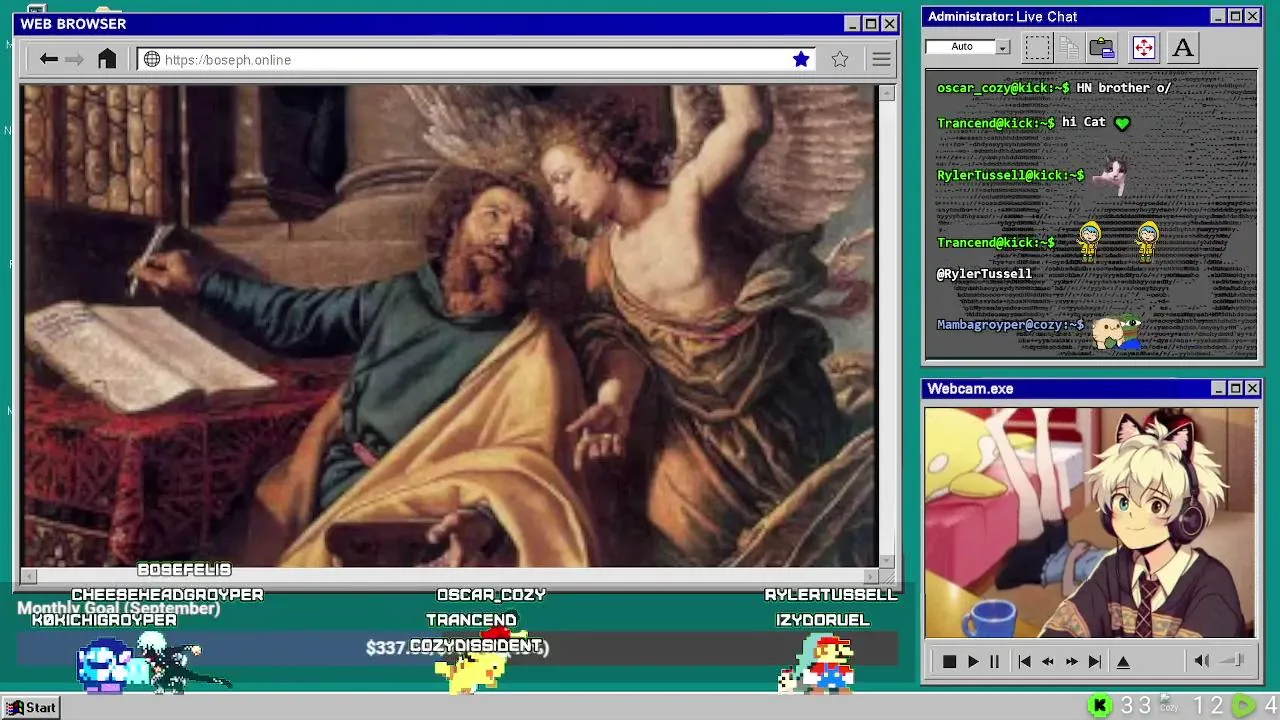Click the Webcam.exe play button
1280x720 pixels.
click(x=973, y=661)
